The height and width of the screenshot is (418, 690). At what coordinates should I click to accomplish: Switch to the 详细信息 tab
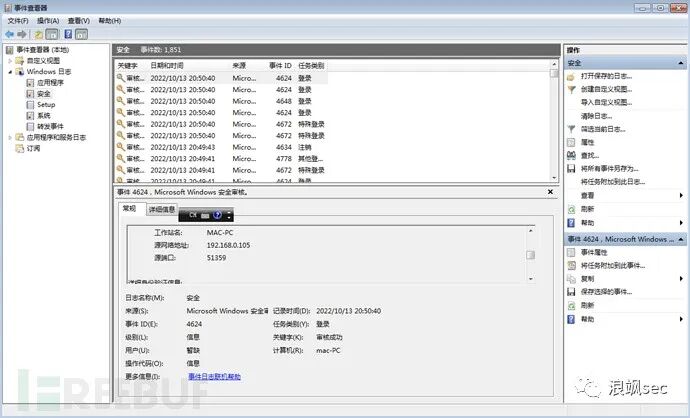click(x=162, y=209)
